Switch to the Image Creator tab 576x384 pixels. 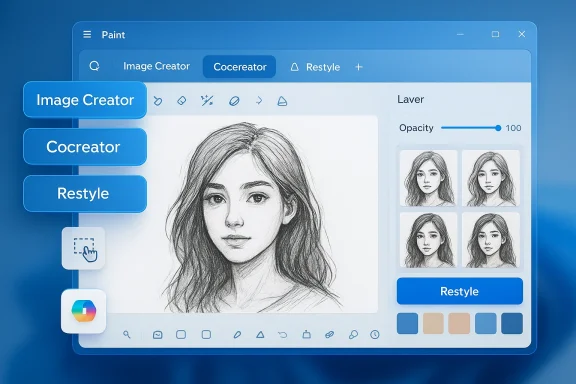click(x=156, y=66)
